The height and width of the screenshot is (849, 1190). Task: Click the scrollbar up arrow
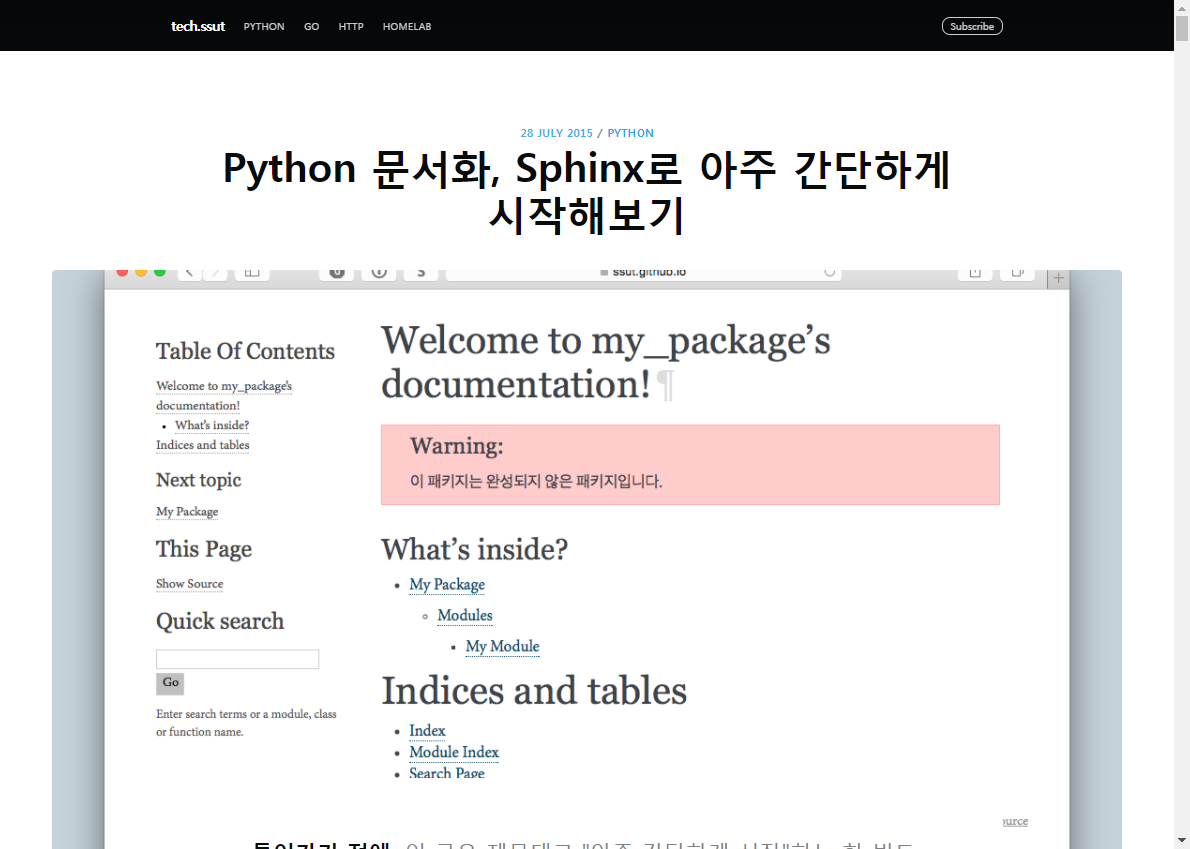click(1181, 8)
